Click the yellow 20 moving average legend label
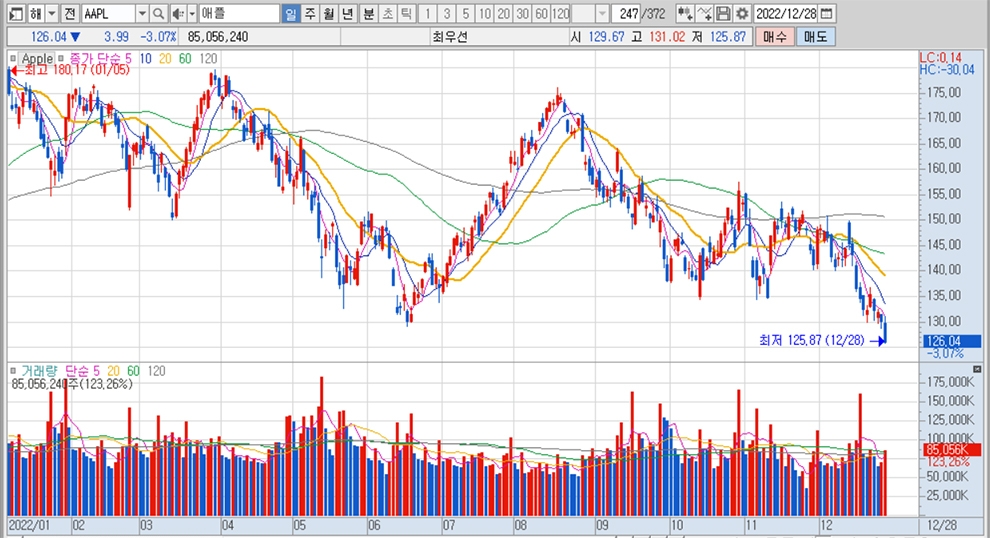Viewport: 990px width, 538px height. point(165,59)
